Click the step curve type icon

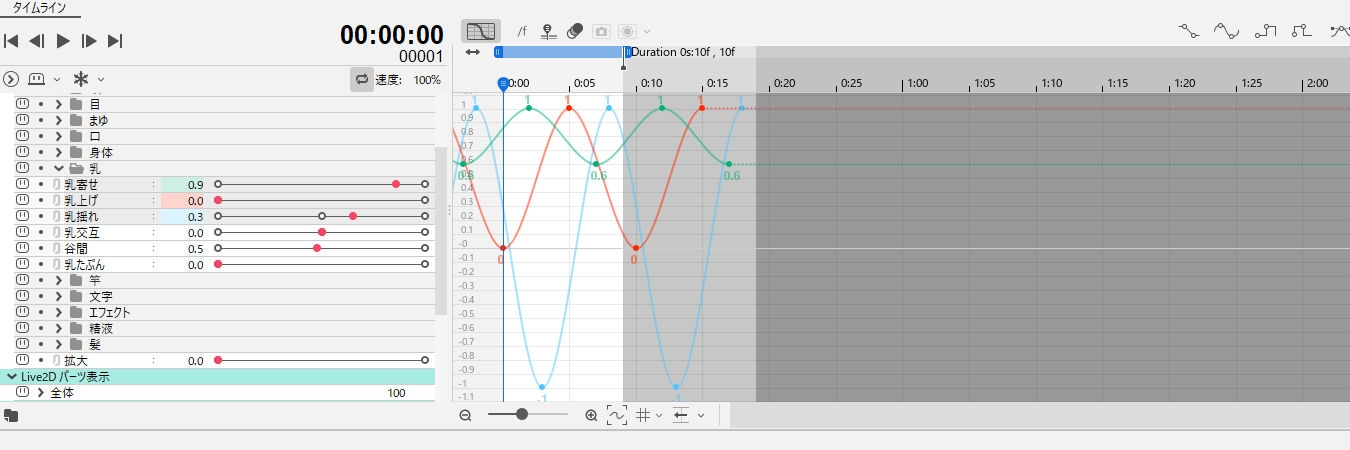[x=1265, y=31]
